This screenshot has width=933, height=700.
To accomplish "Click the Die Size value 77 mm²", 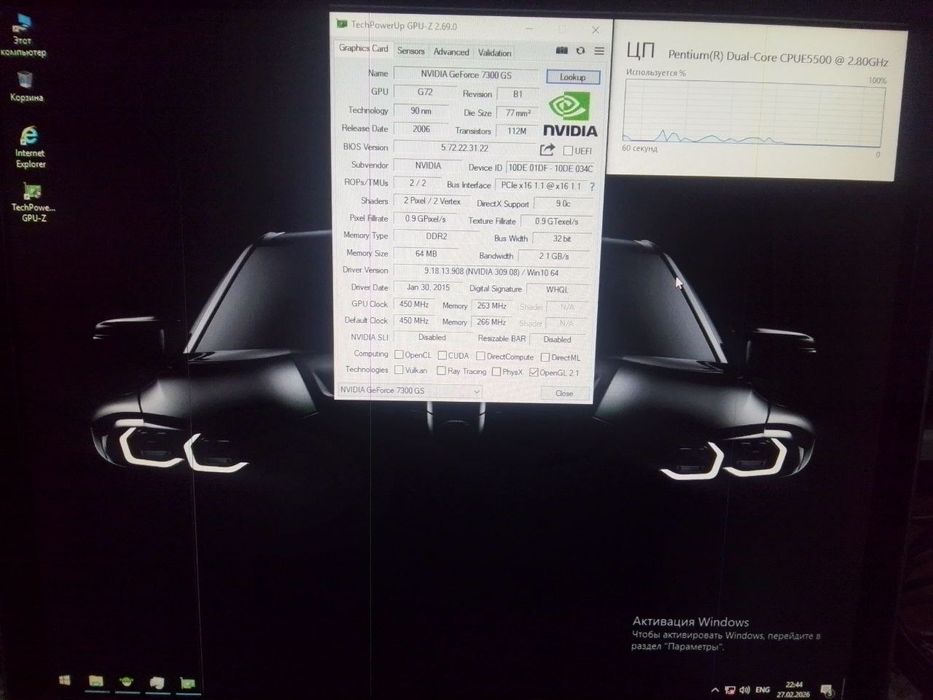I will tap(518, 112).
